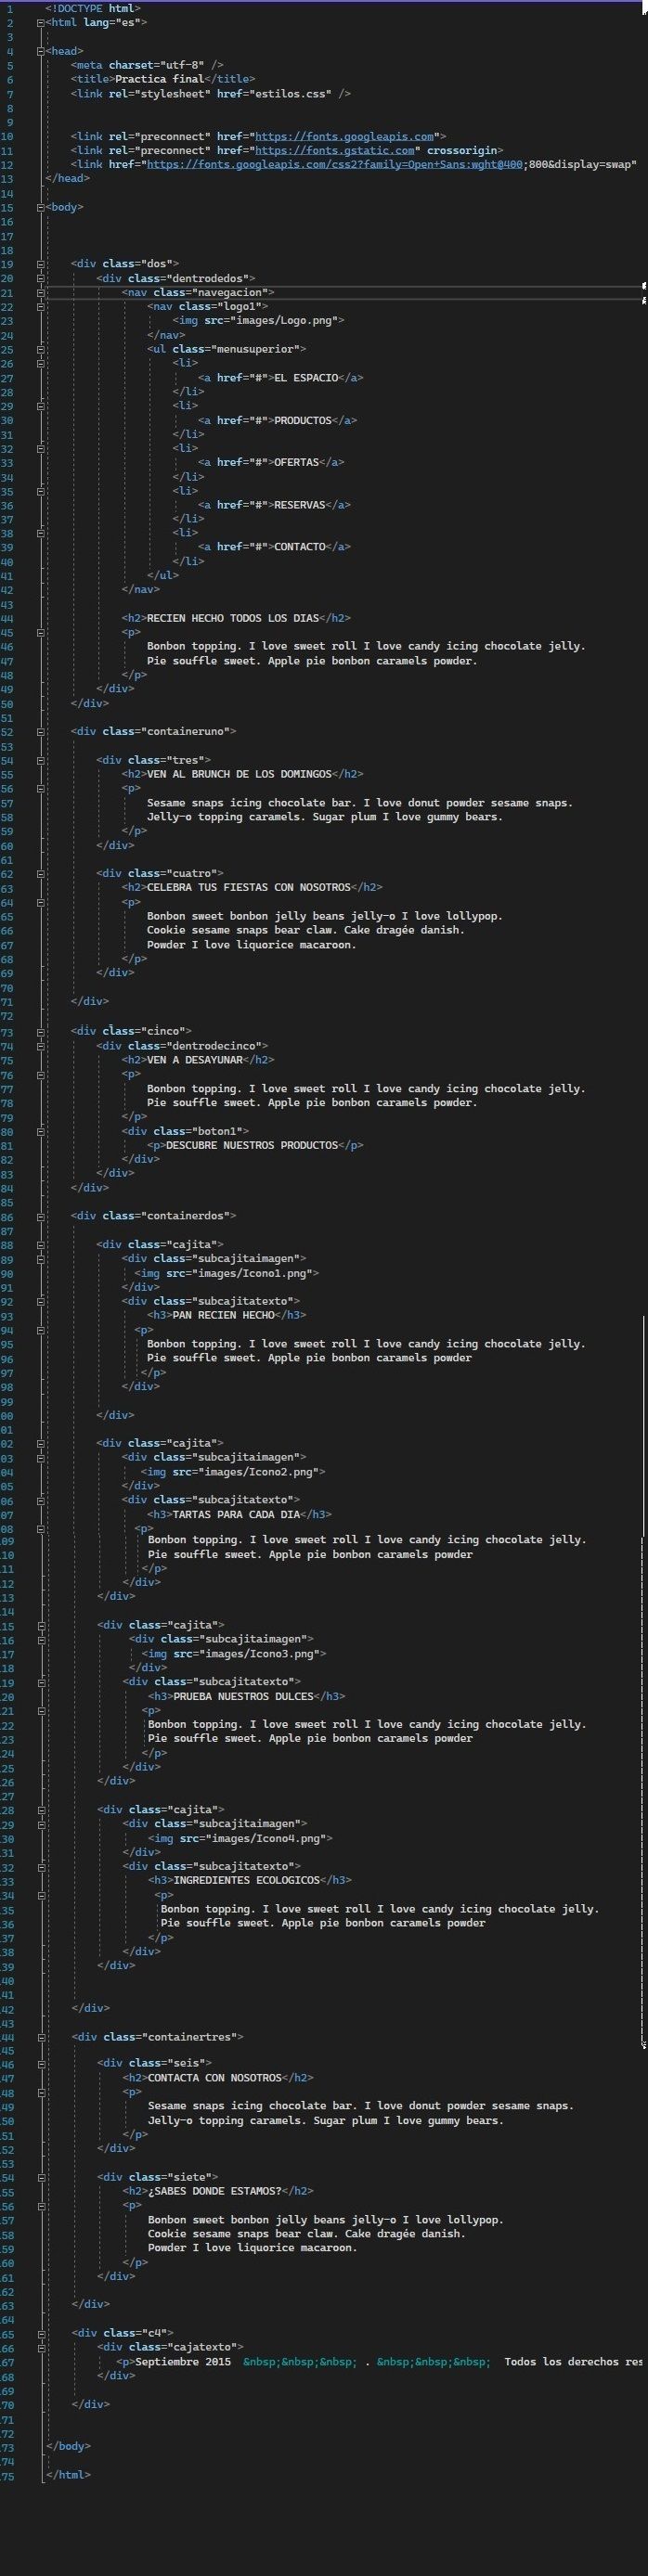Open the https://fonts.googleapis.com preconnect link

[x=344, y=136]
